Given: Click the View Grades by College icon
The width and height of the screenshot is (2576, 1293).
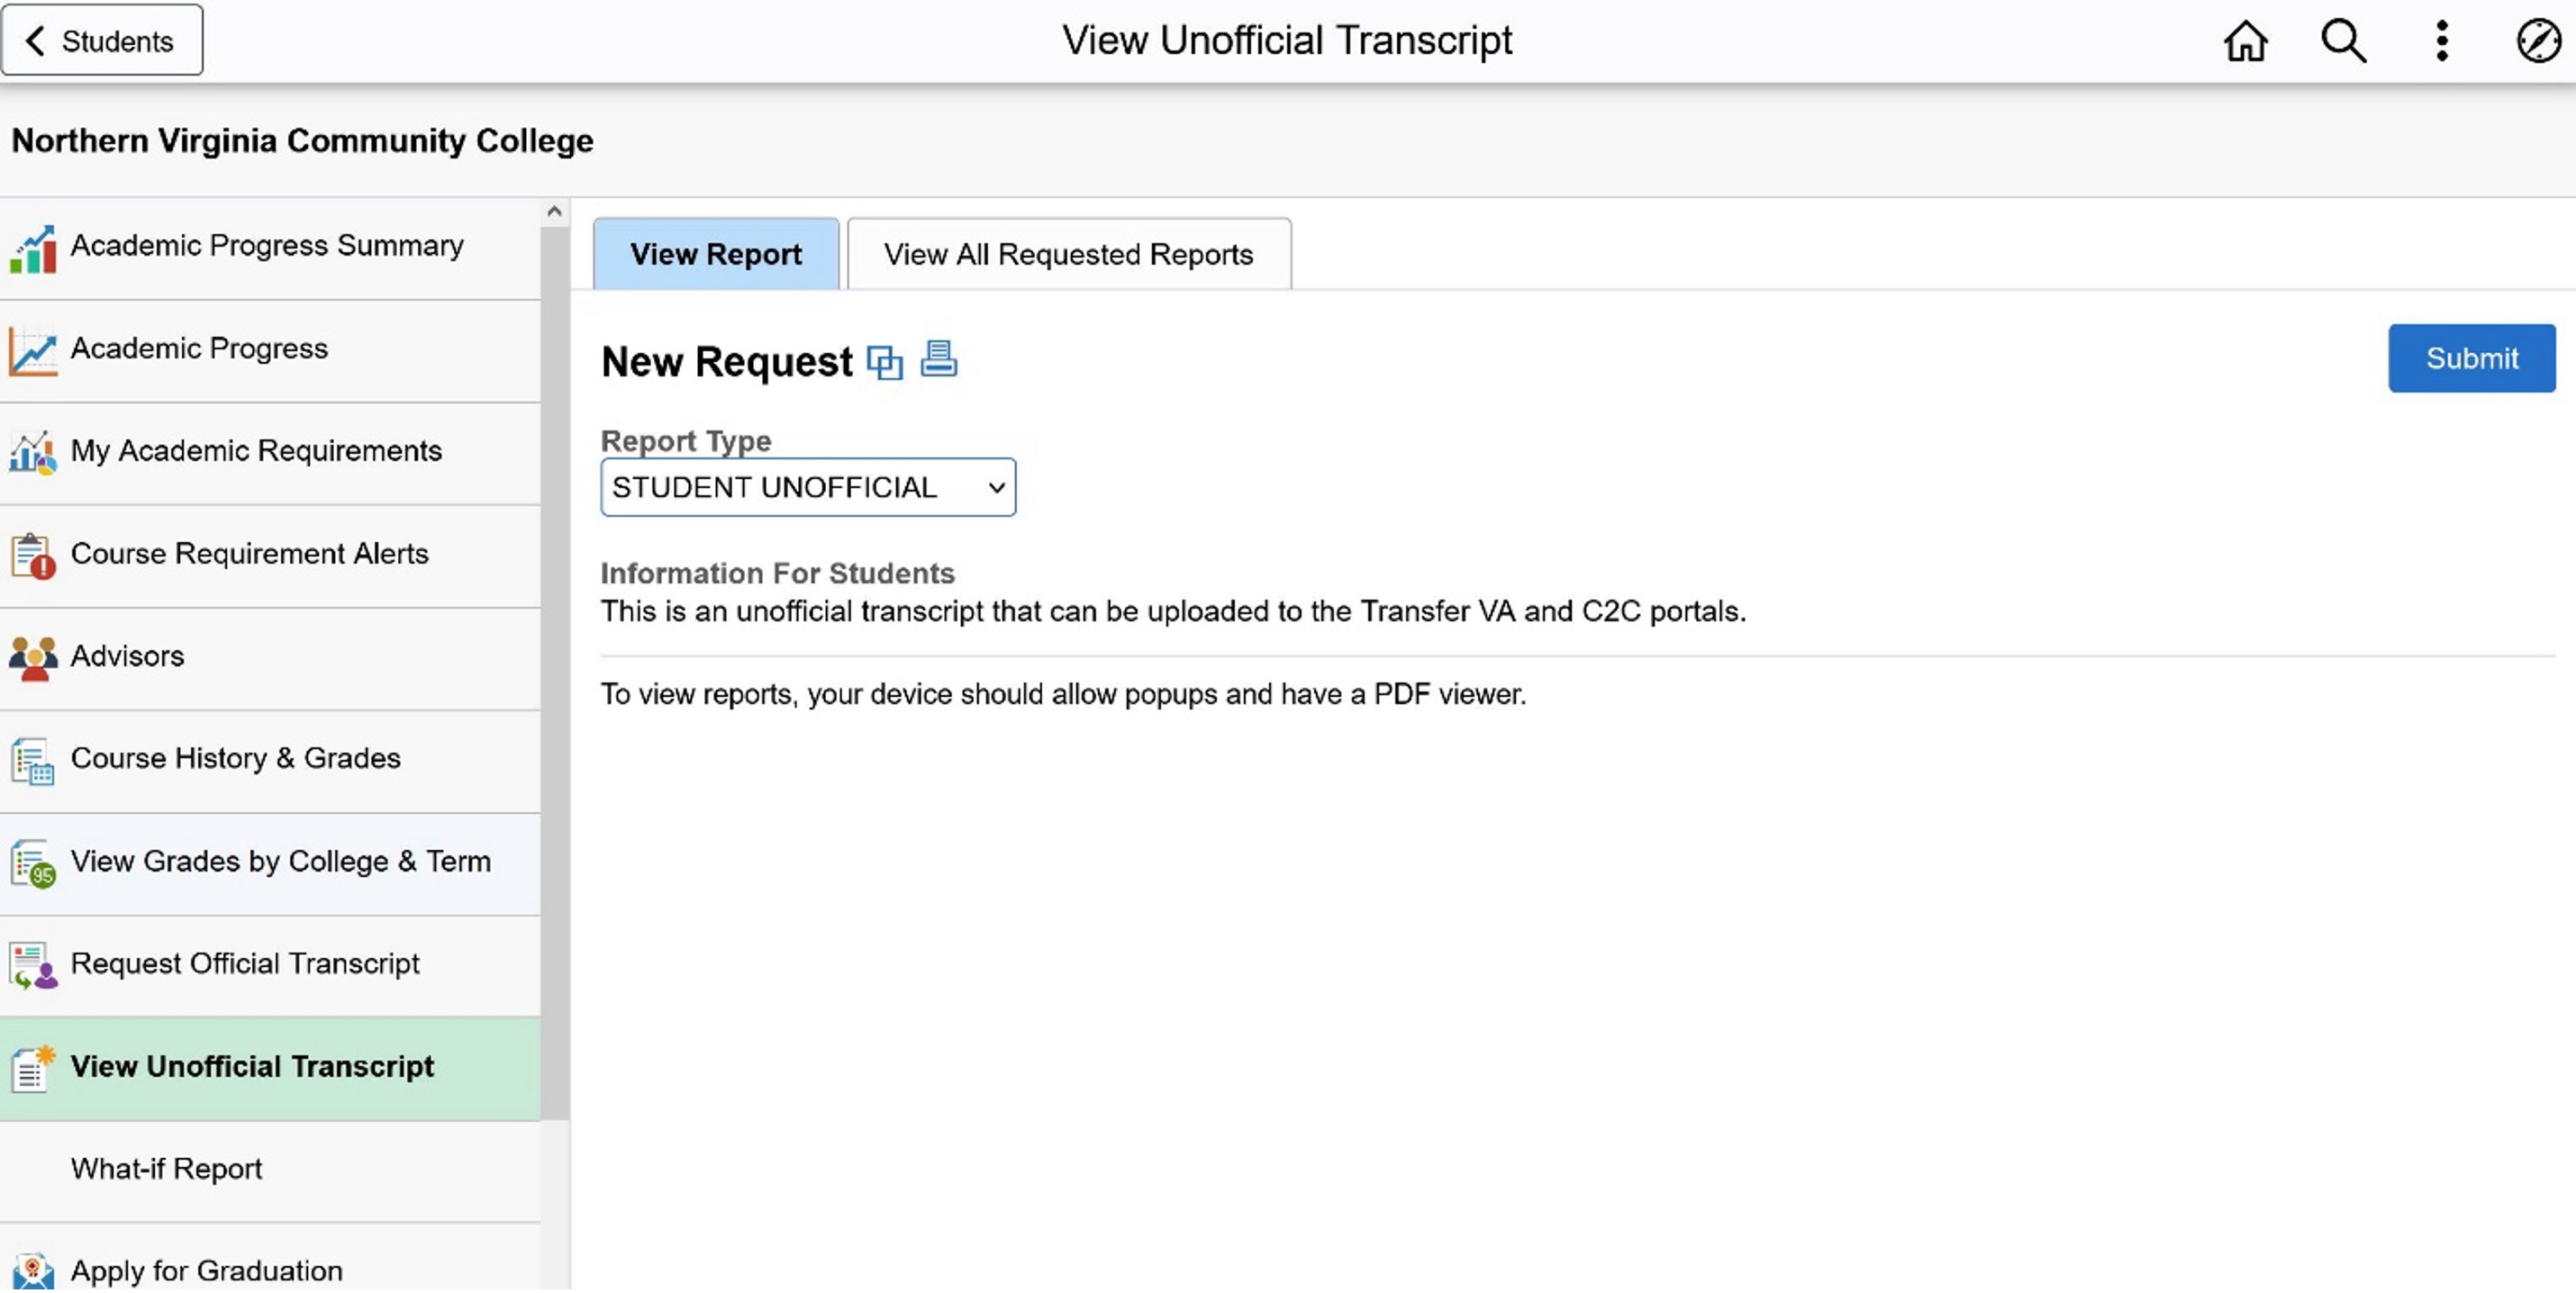Looking at the screenshot, I should pos(33,864).
